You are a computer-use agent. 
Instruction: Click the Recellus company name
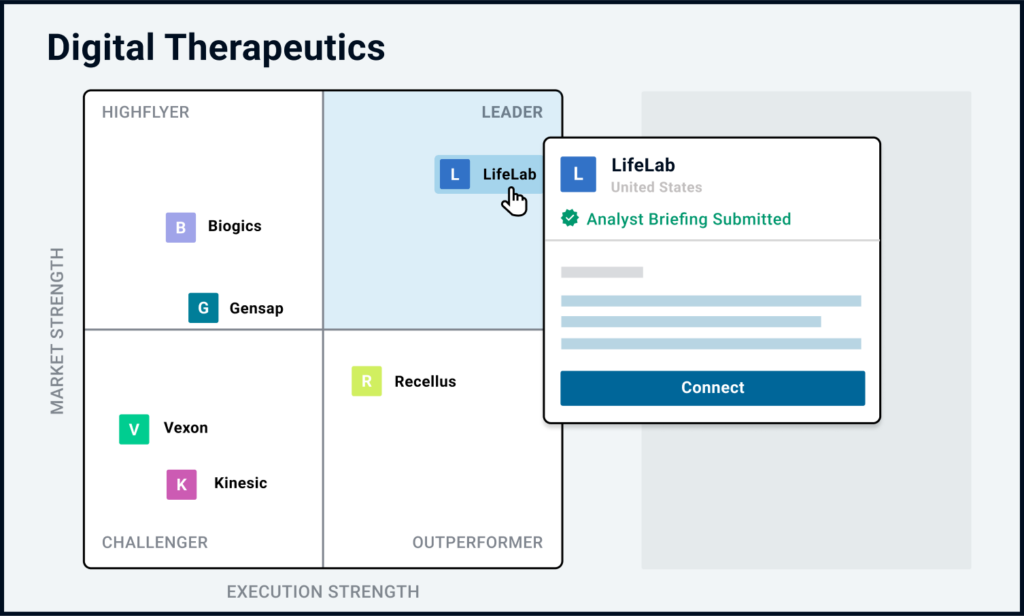(425, 381)
